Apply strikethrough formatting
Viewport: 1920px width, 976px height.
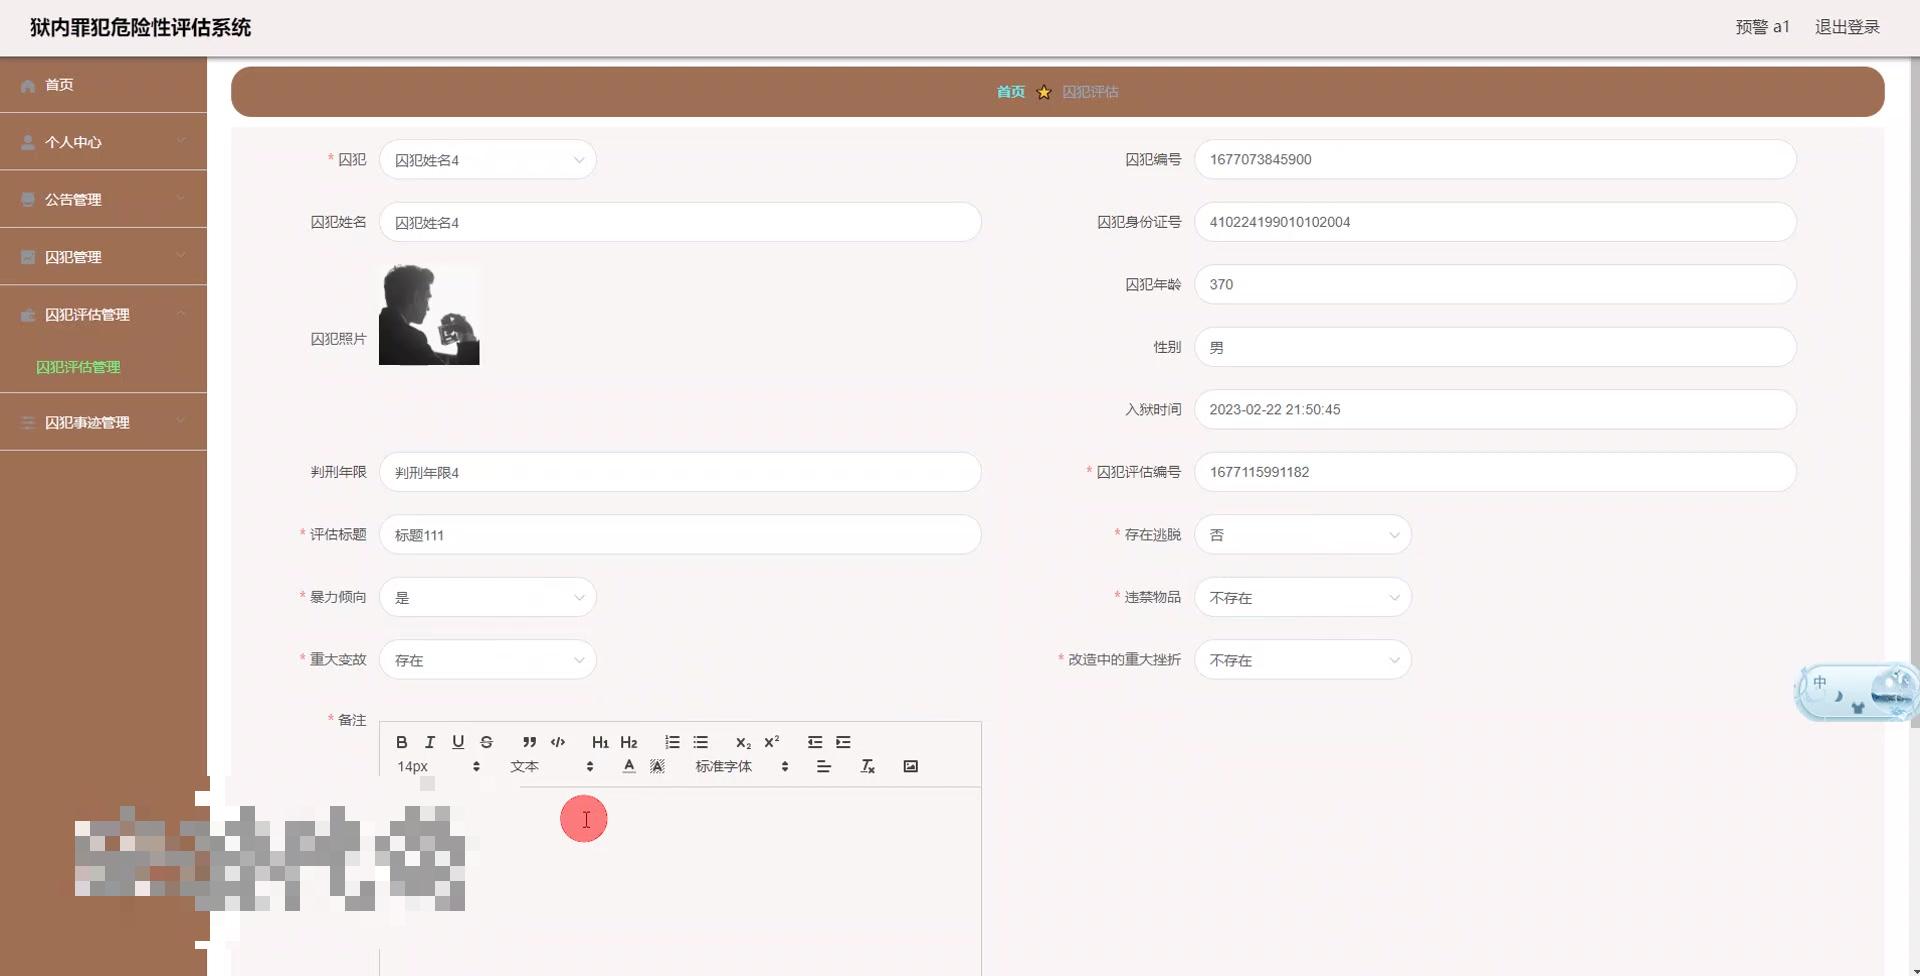486,742
